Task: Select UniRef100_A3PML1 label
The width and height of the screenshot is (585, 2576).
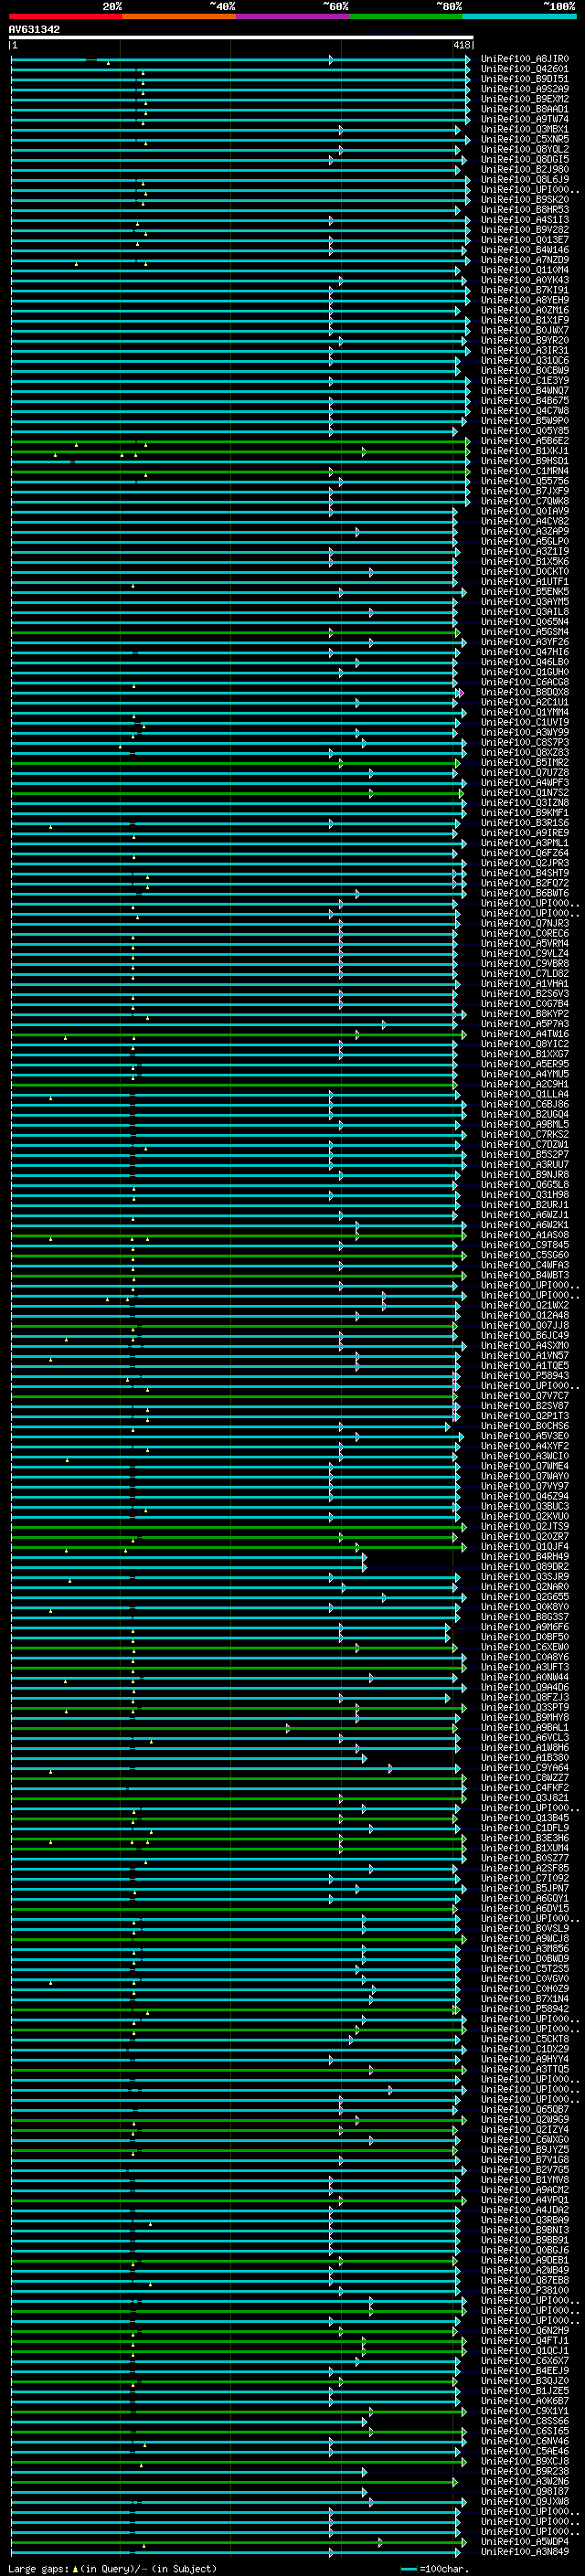Action: (525, 843)
